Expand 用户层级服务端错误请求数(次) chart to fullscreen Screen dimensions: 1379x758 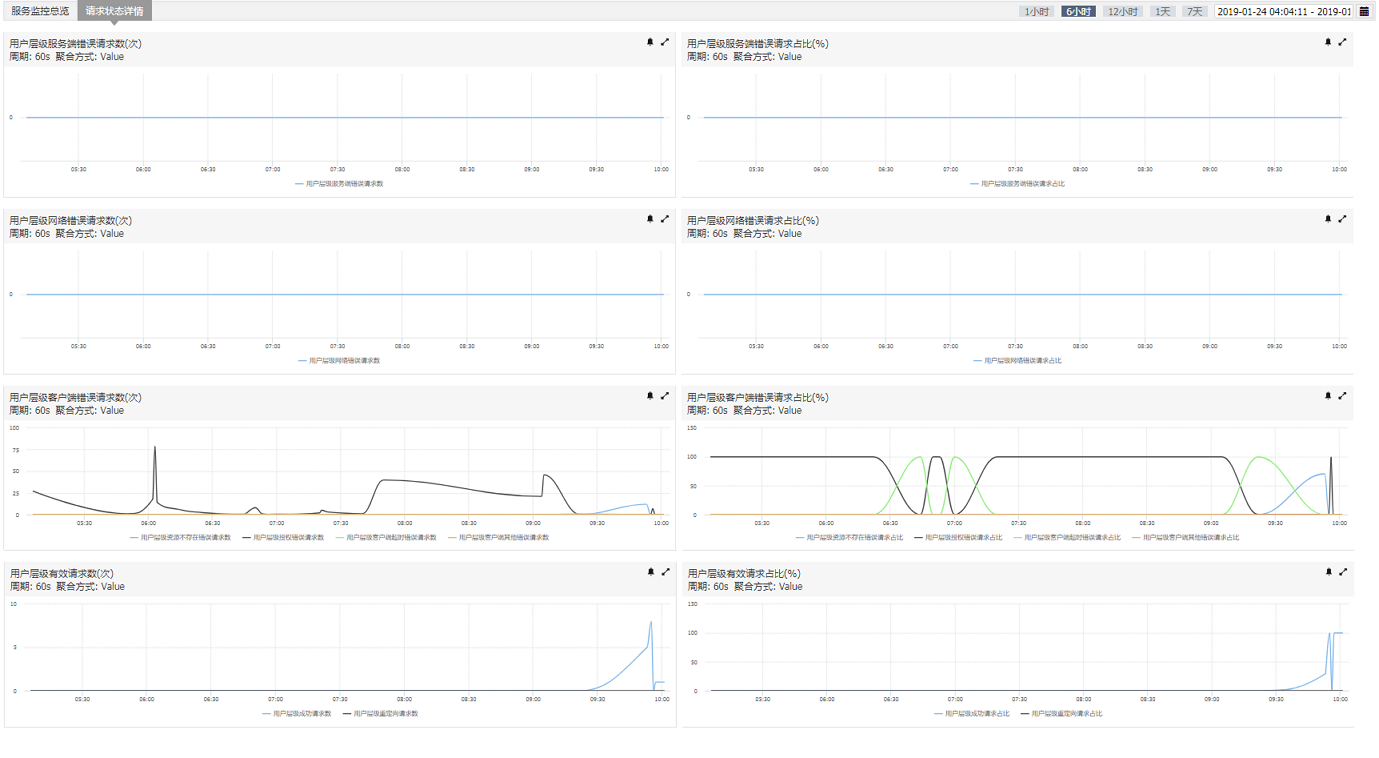[665, 42]
